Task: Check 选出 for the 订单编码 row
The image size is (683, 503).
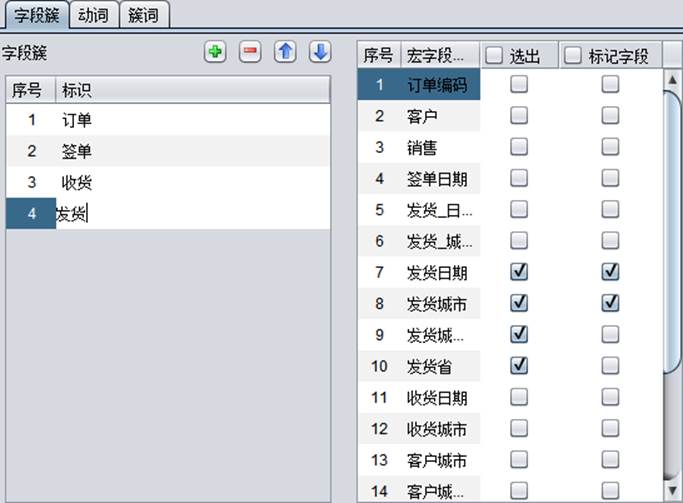Action: [x=519, y=86]
